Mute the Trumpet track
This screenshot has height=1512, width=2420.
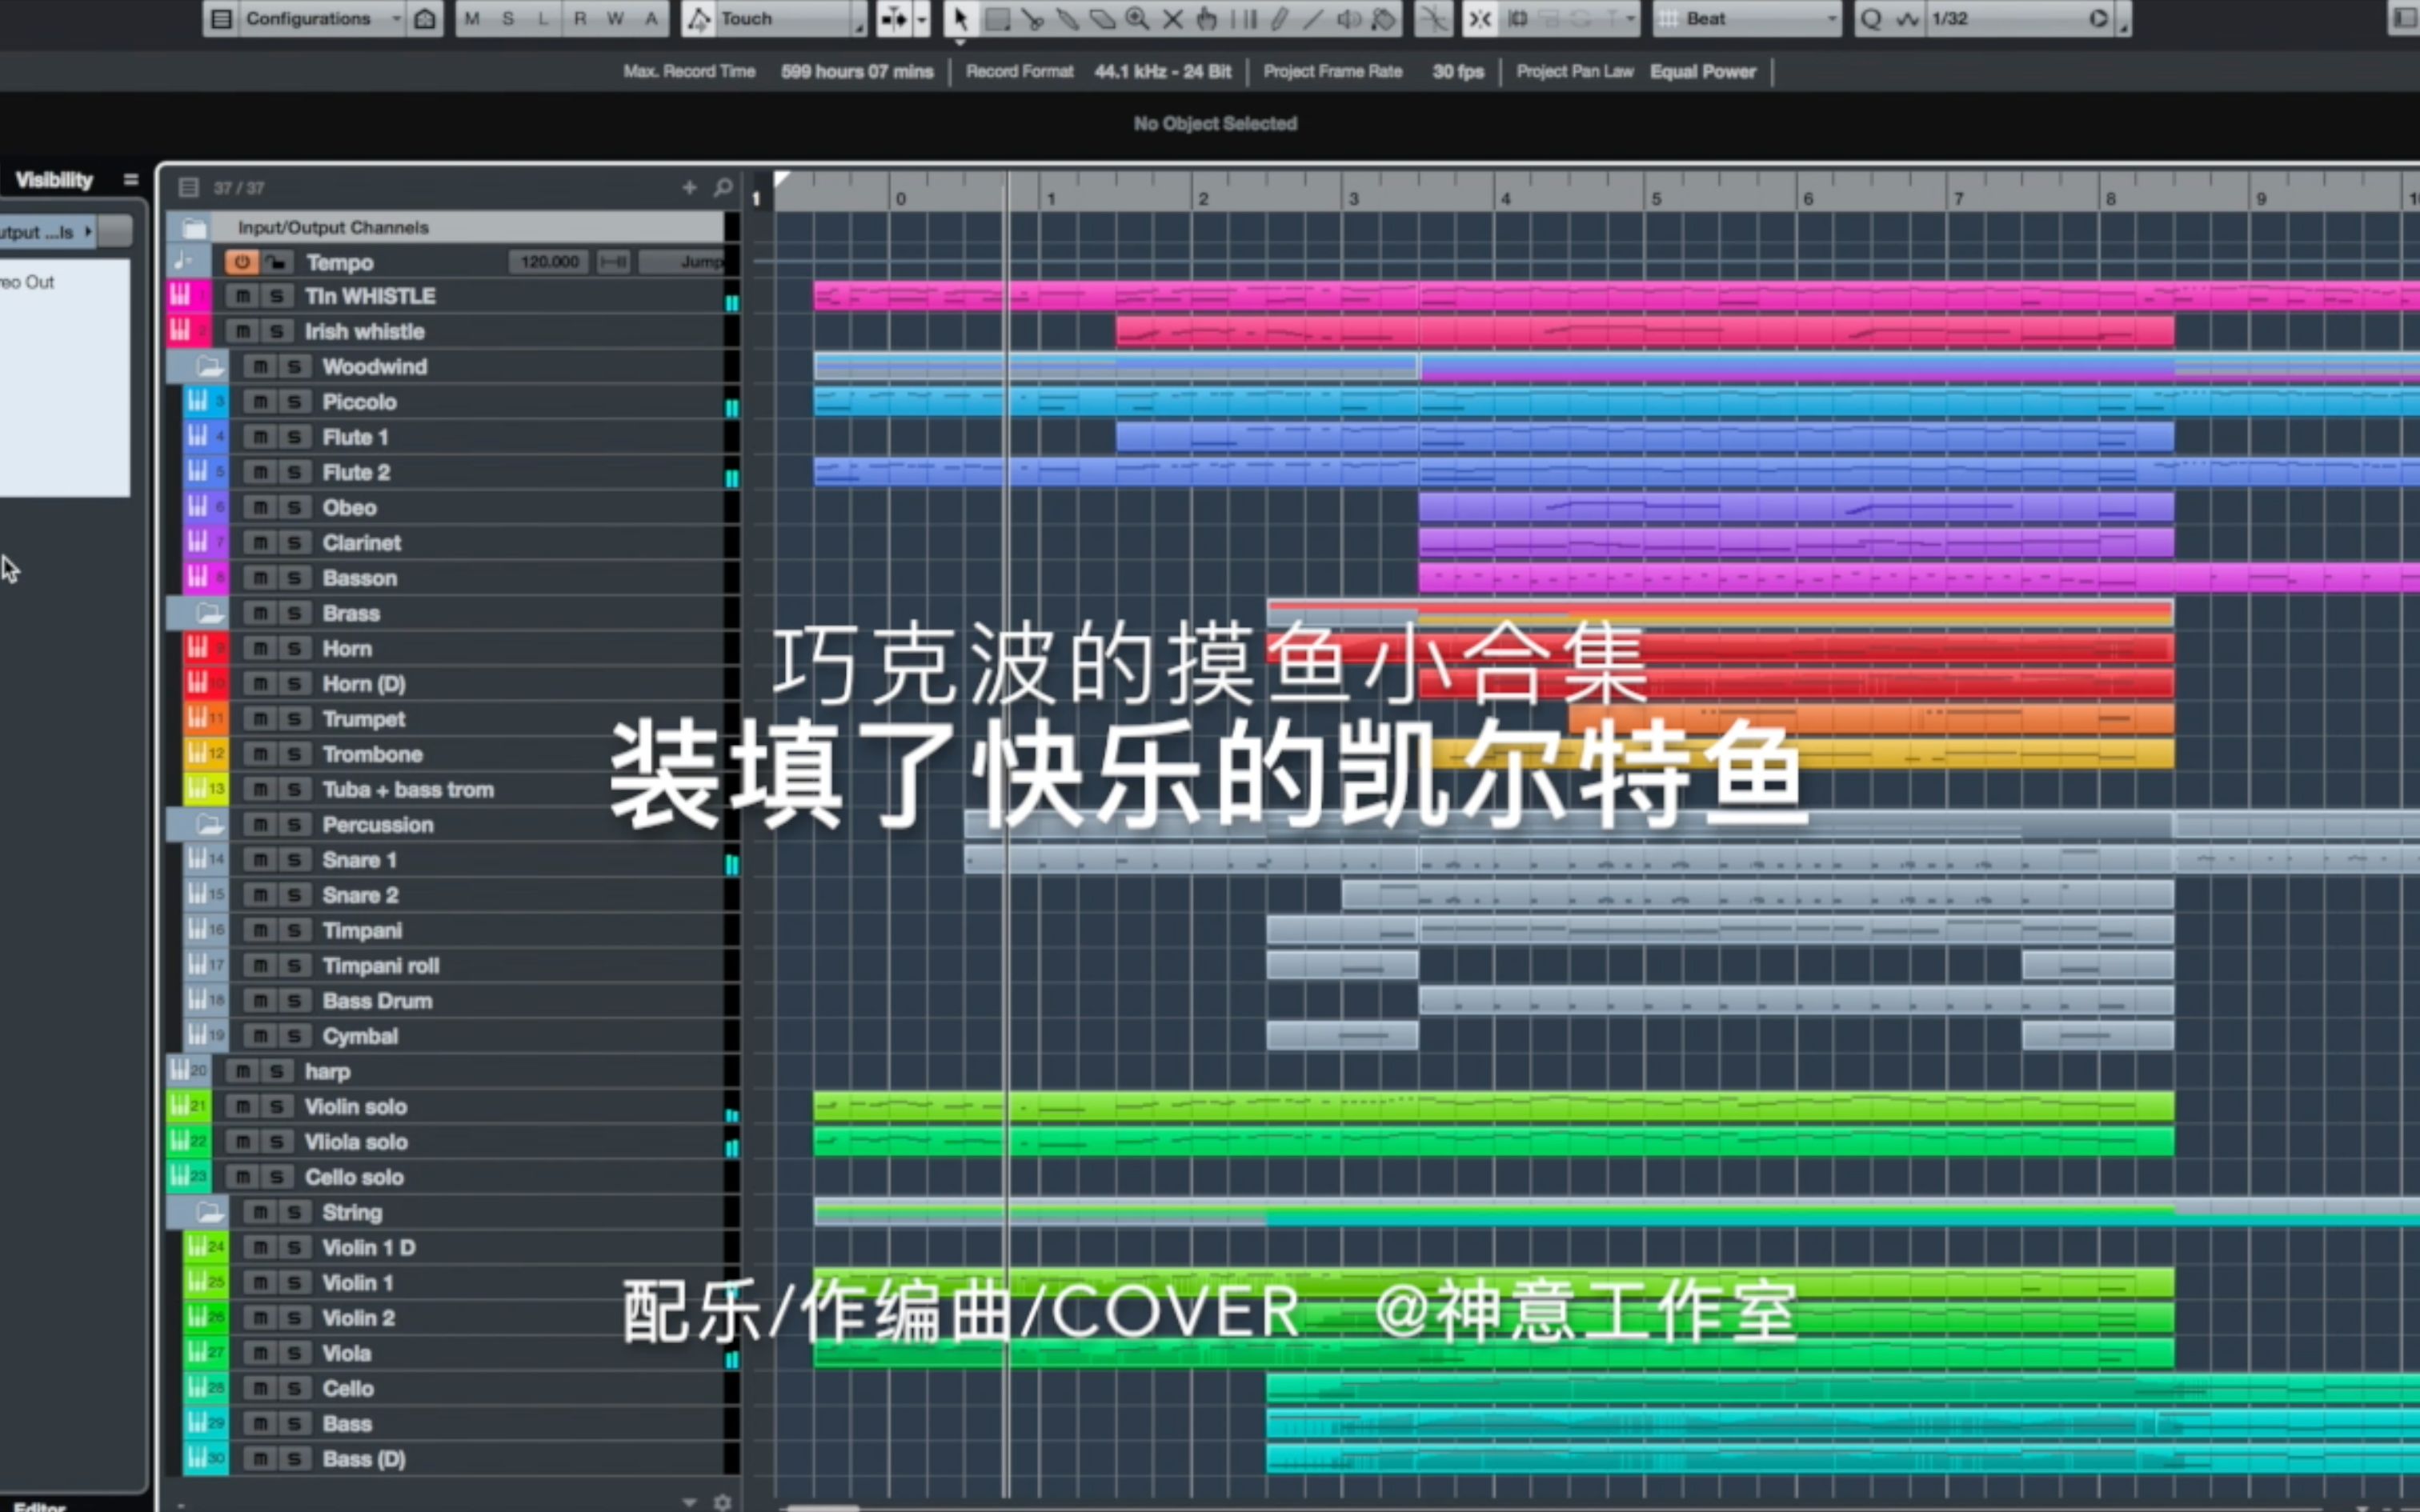(x=260, y=719)
